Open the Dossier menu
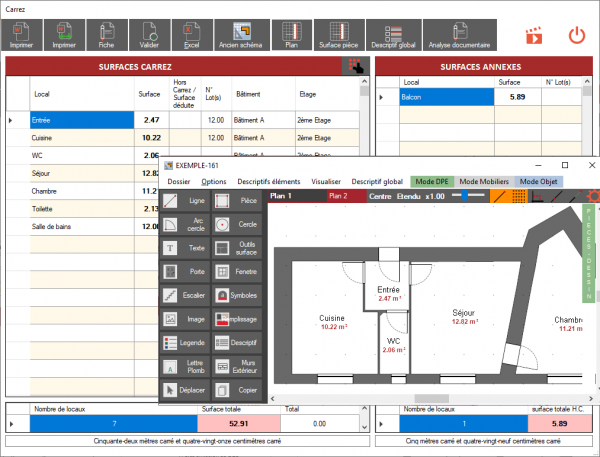This screenshot has height=457, width=600. 178,182
